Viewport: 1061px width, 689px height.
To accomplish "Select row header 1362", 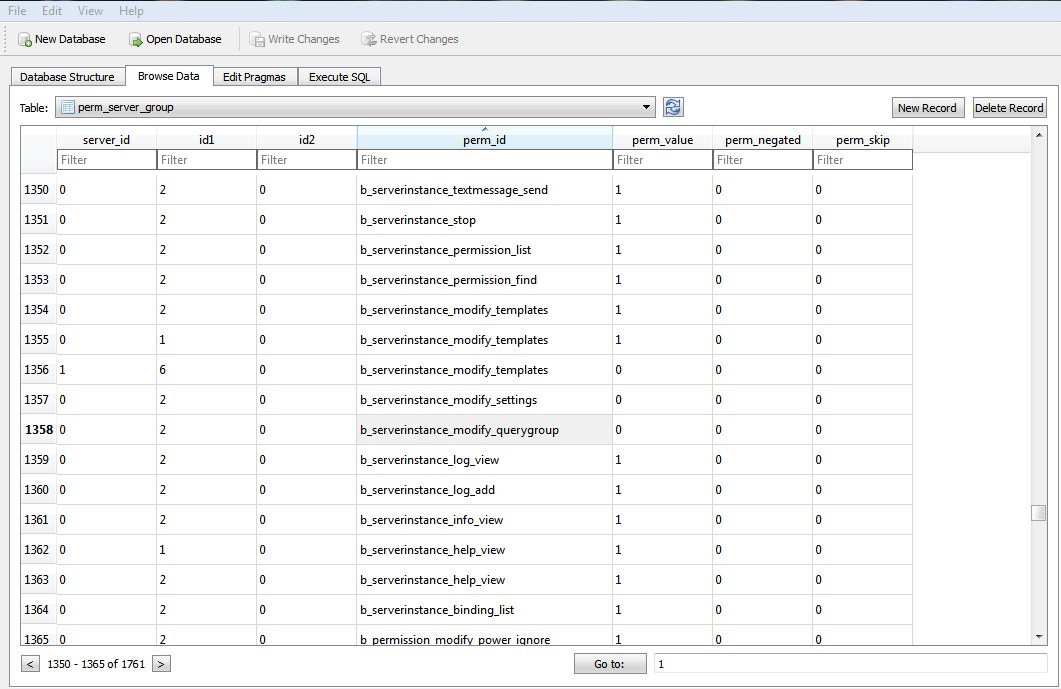I will click(38, 550).
